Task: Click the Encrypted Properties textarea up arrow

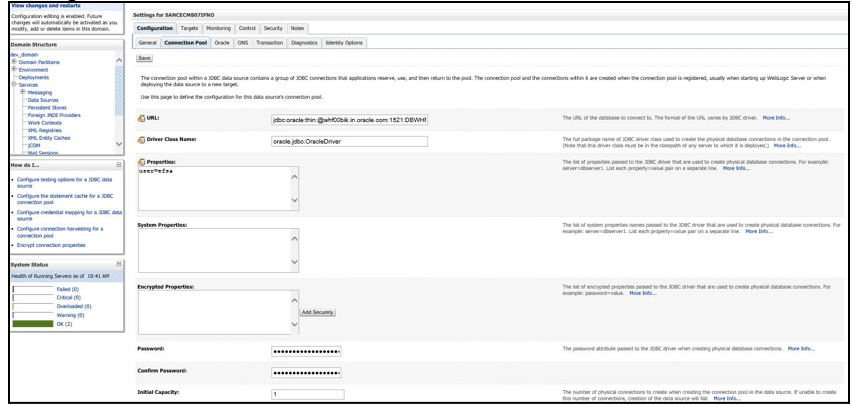Action: (295, 300)
